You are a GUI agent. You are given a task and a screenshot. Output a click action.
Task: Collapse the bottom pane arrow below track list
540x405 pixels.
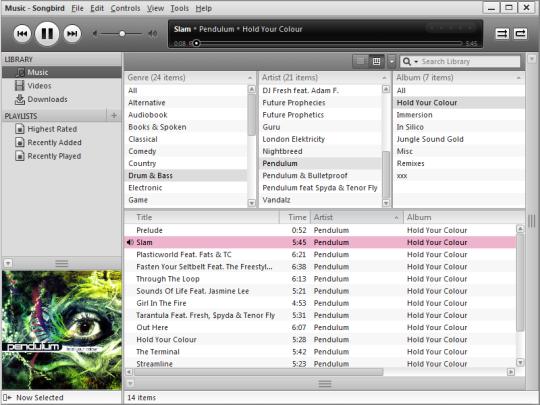[x=130, y=383]
